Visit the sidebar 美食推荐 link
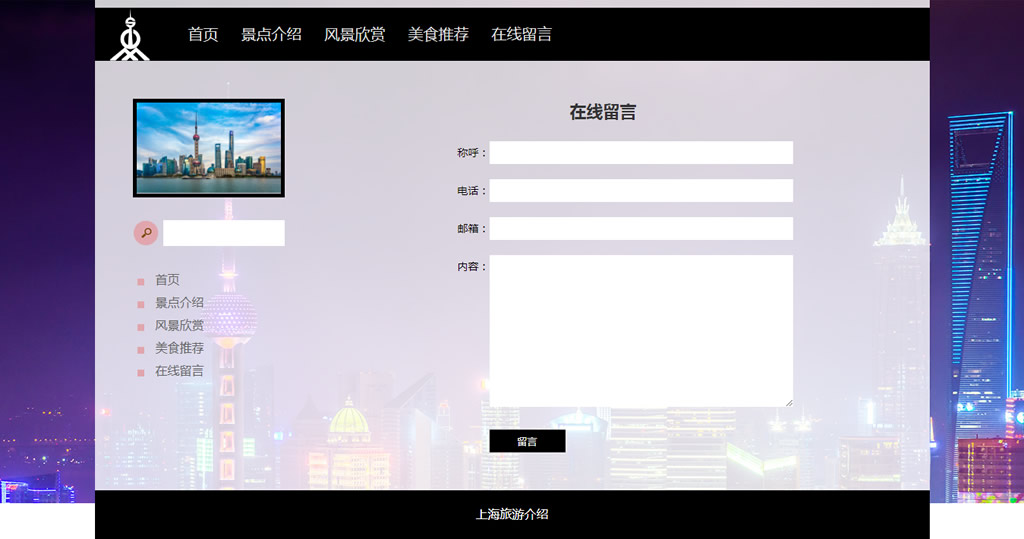Viewport: 1024px width, 539px height. click(x=179, y=349)
